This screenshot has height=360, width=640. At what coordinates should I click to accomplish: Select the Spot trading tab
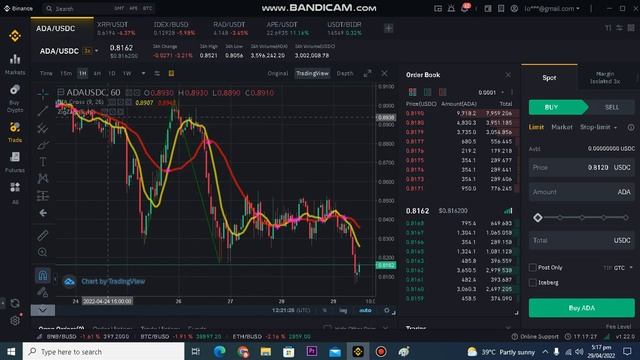coord(549,78)
